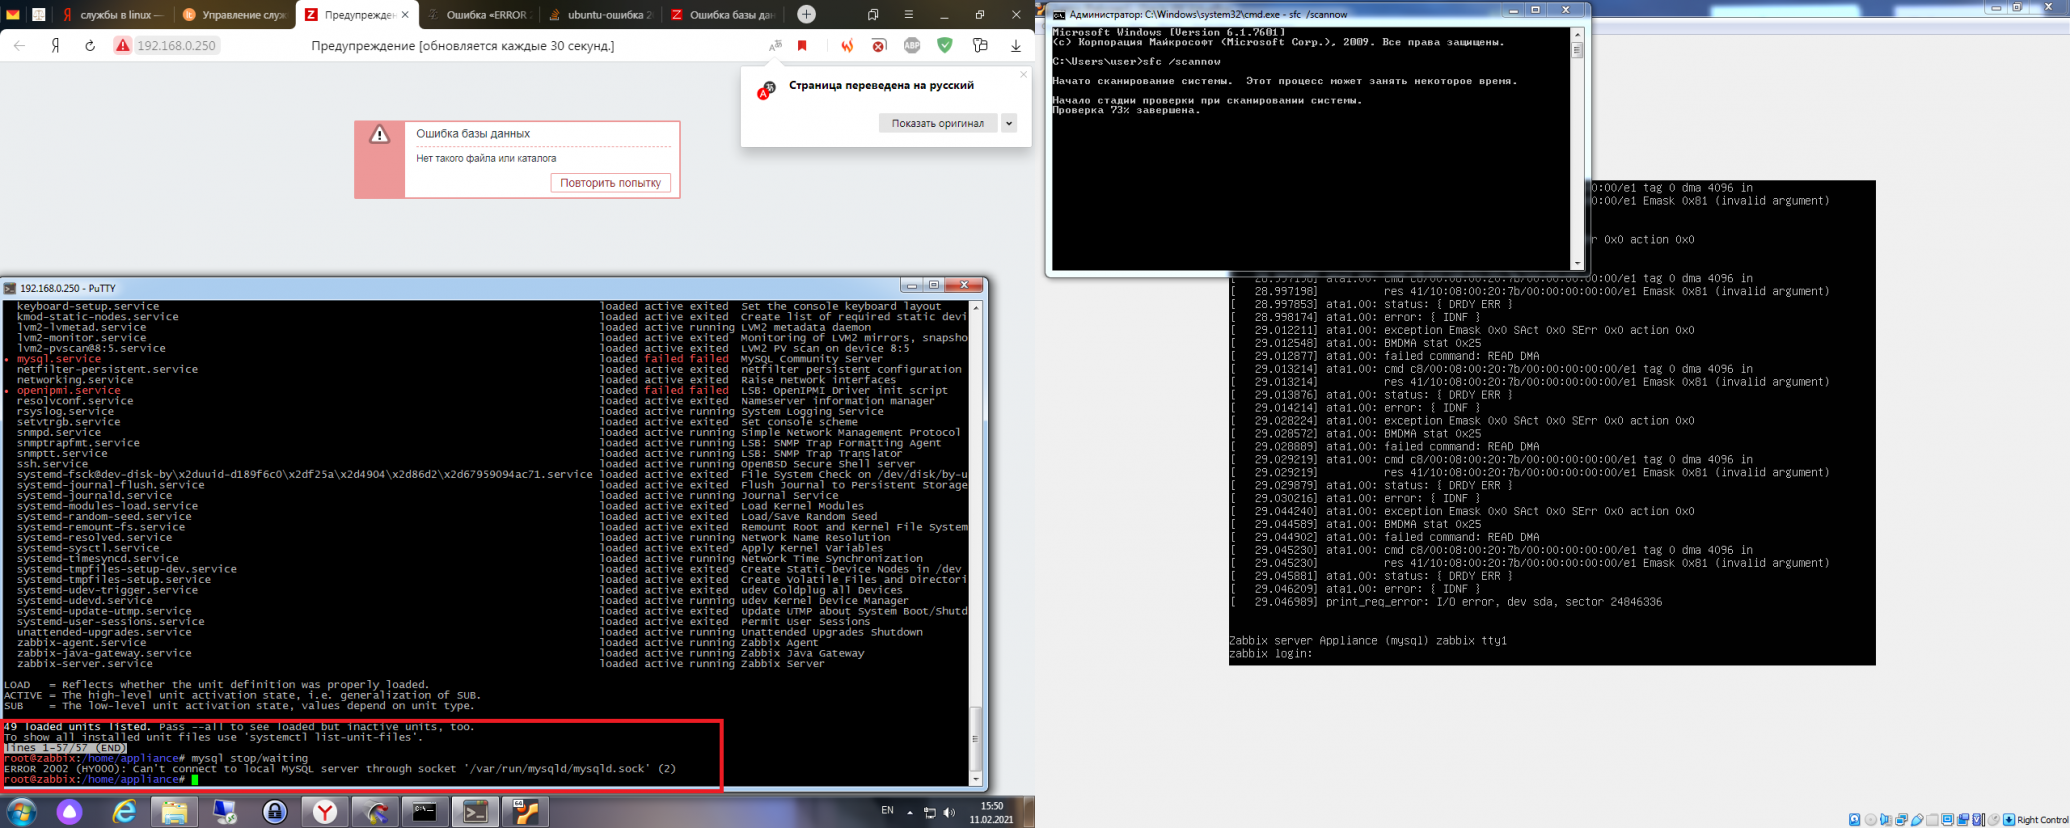
Task: Click the red site security warning icon
Action: [x=122, y=46]
